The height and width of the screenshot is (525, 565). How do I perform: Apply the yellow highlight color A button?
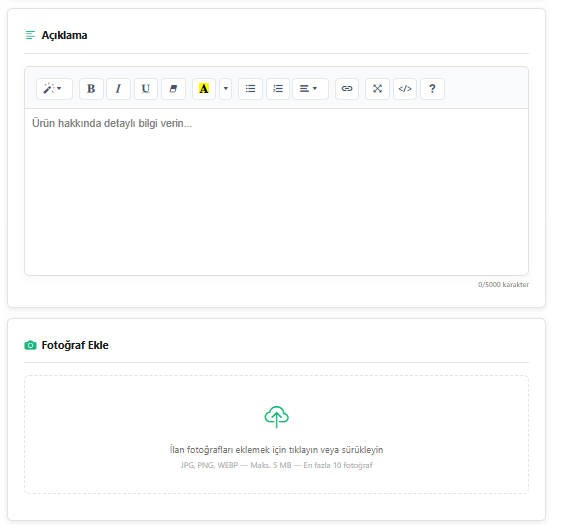tap(204, 89)
